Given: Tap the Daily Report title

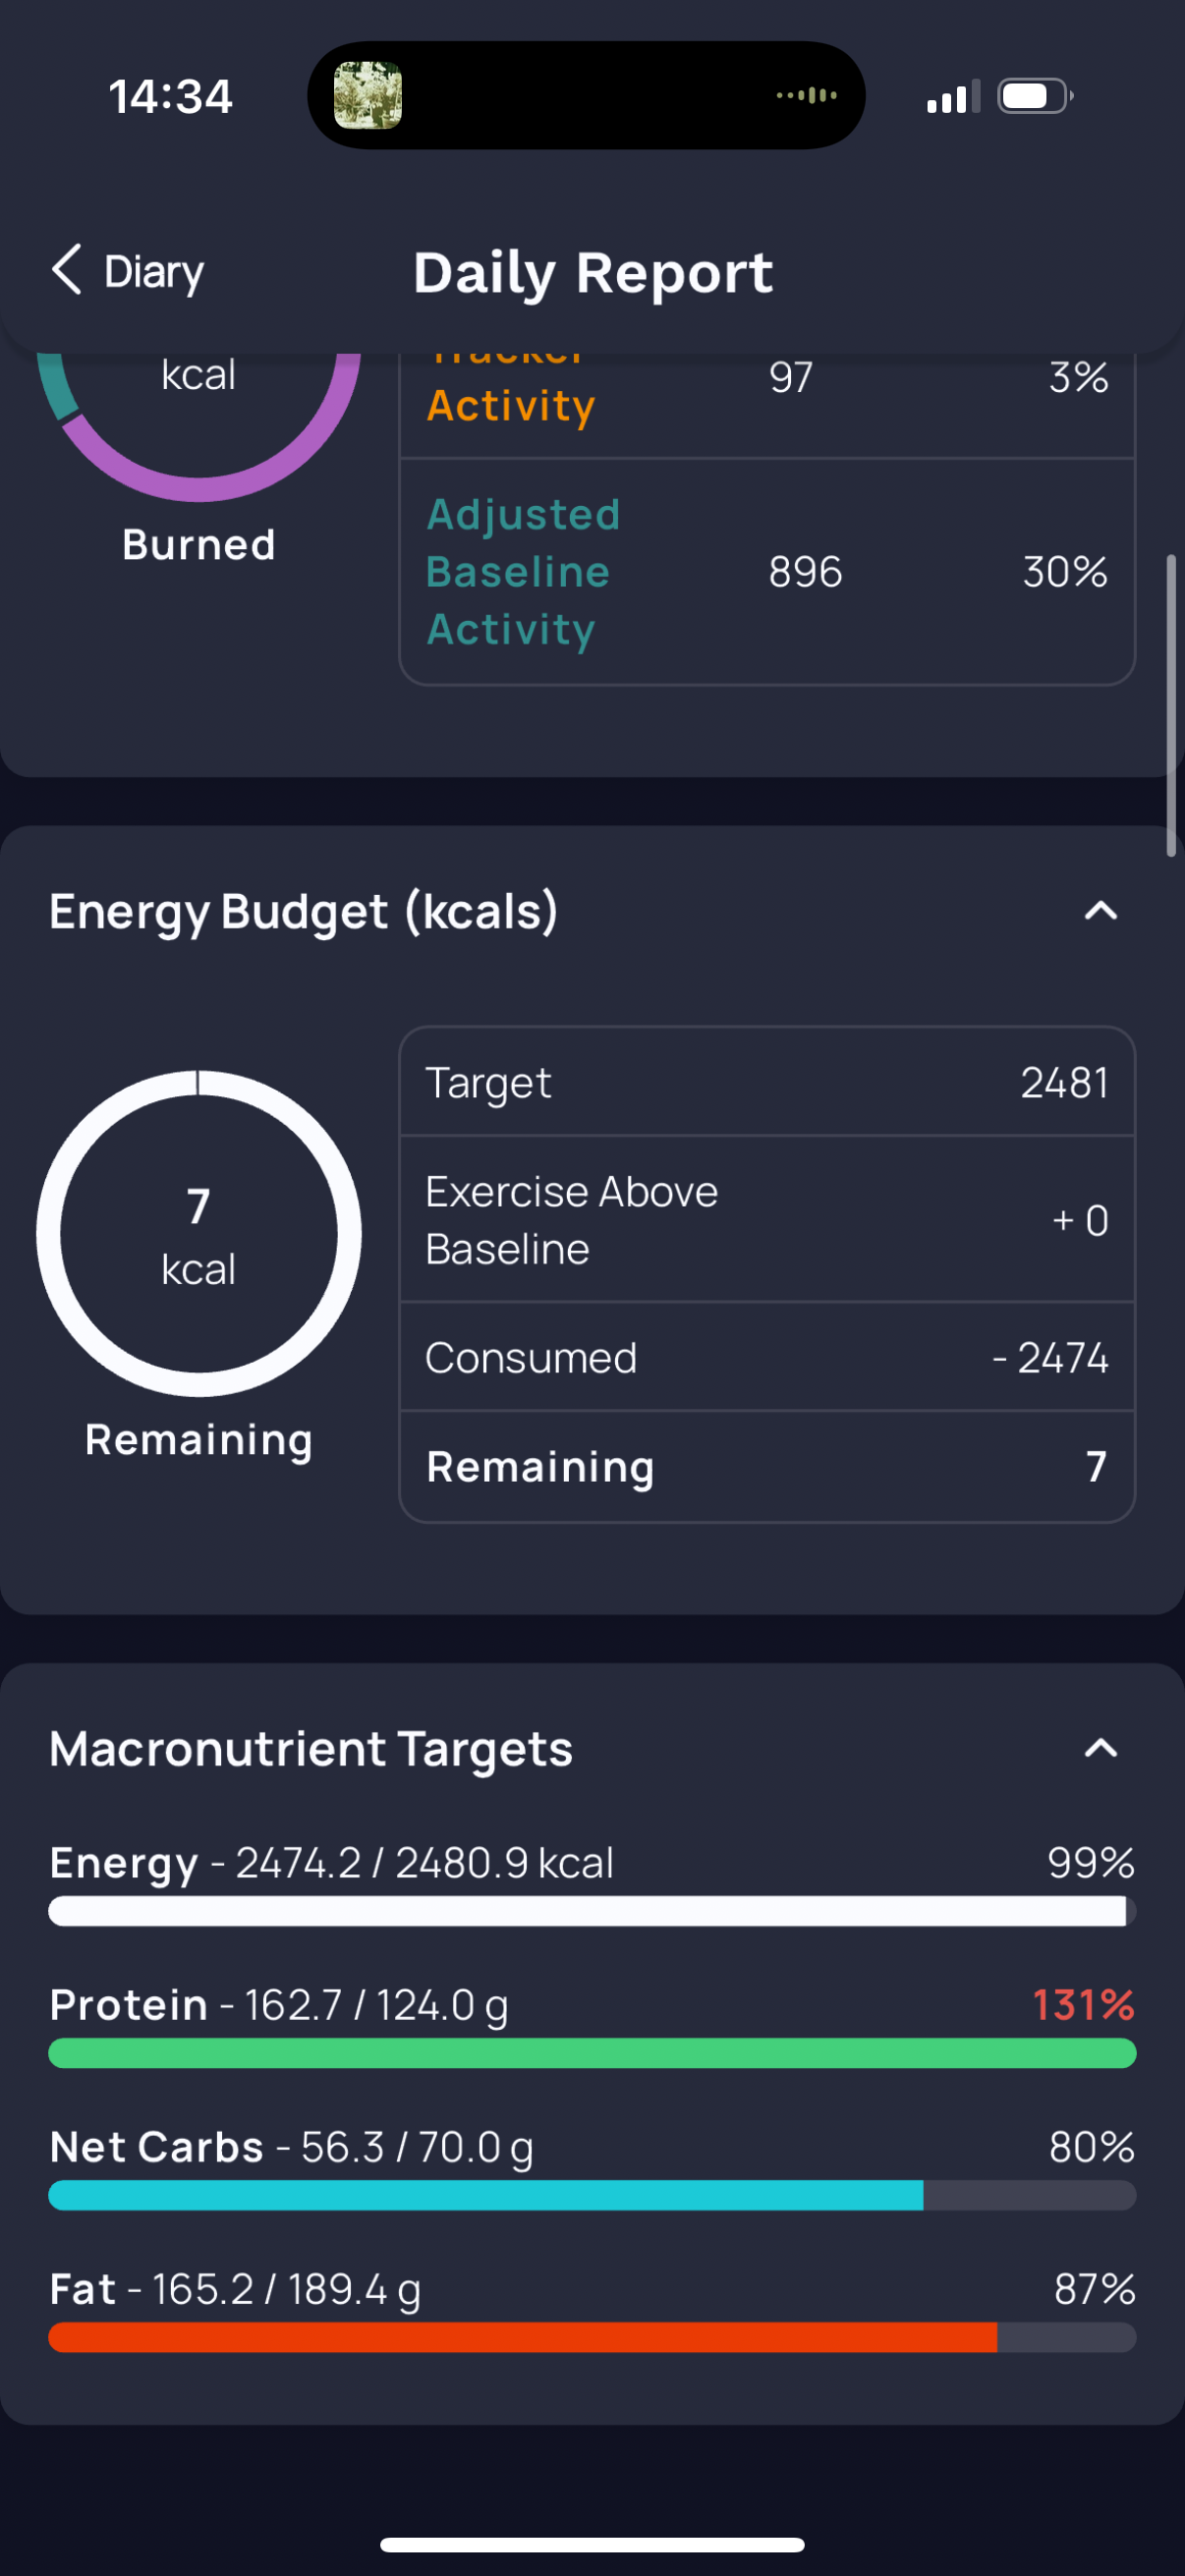Looking at the screenshot, I should 593,273.
